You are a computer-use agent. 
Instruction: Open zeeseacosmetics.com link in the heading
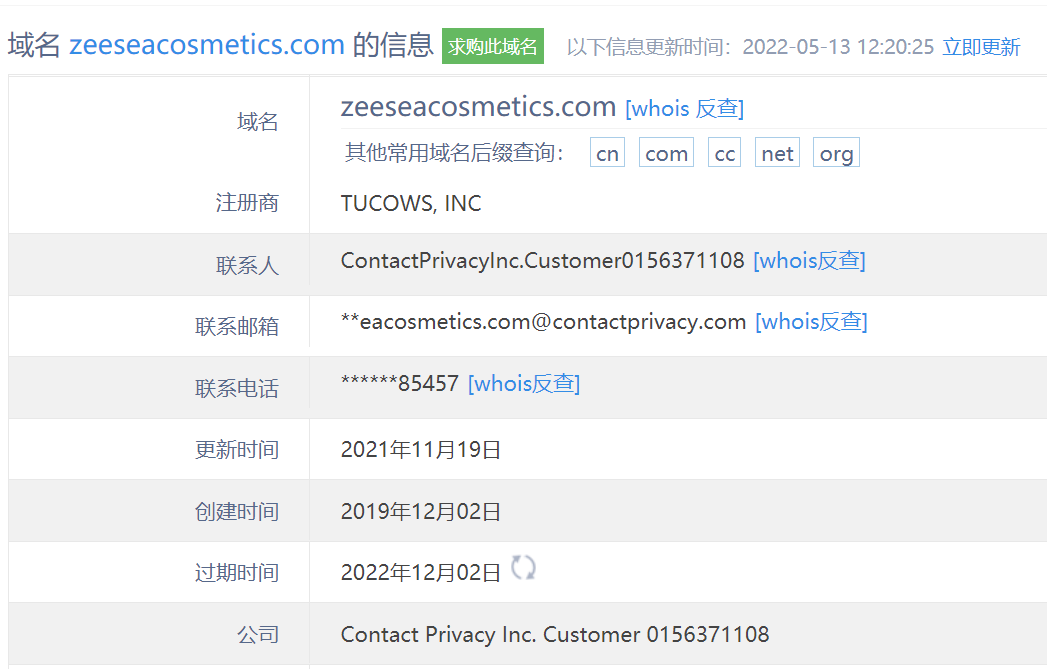tap(207, 45)
